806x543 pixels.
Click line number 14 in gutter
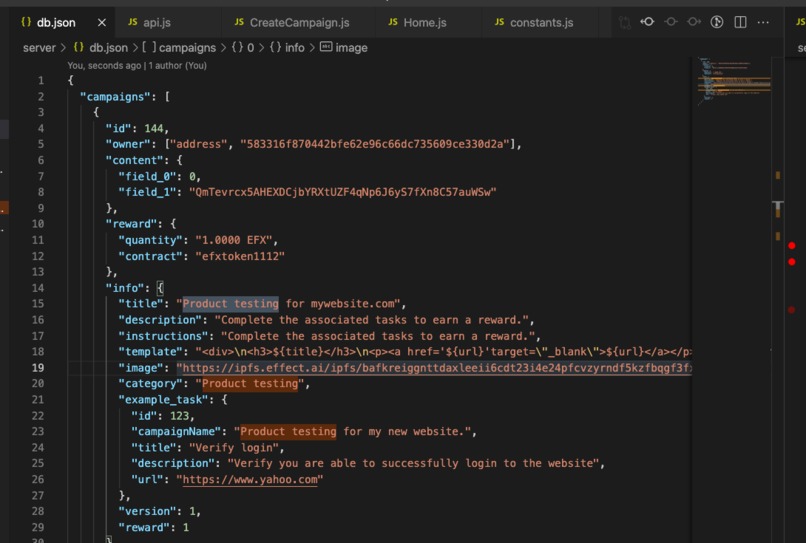38,288
